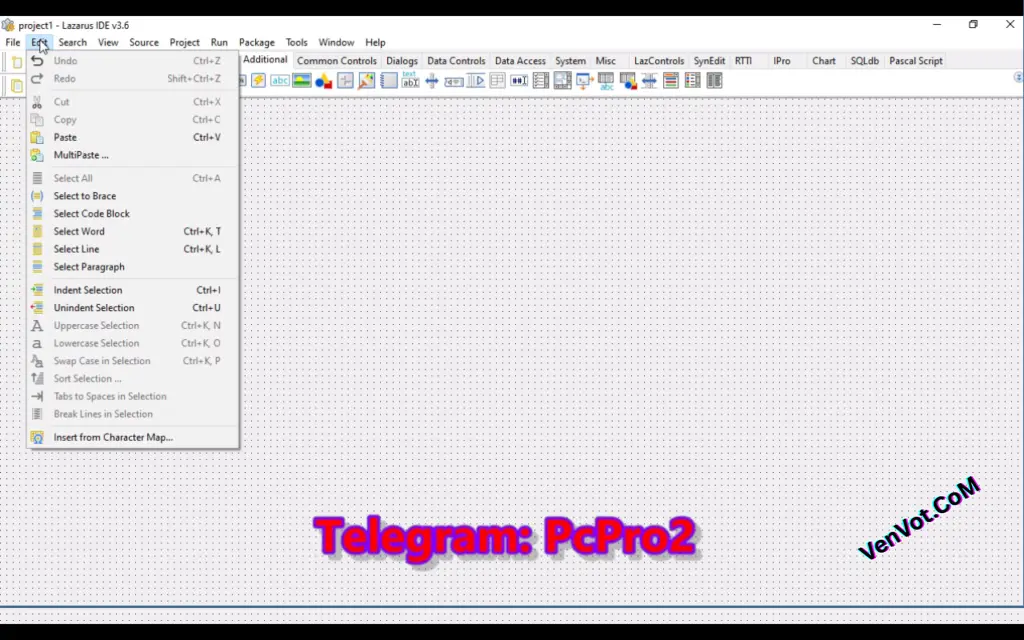Select the TStaticText abc component
The height and width of the screenshot is (640, 1024).
point(280,80)
